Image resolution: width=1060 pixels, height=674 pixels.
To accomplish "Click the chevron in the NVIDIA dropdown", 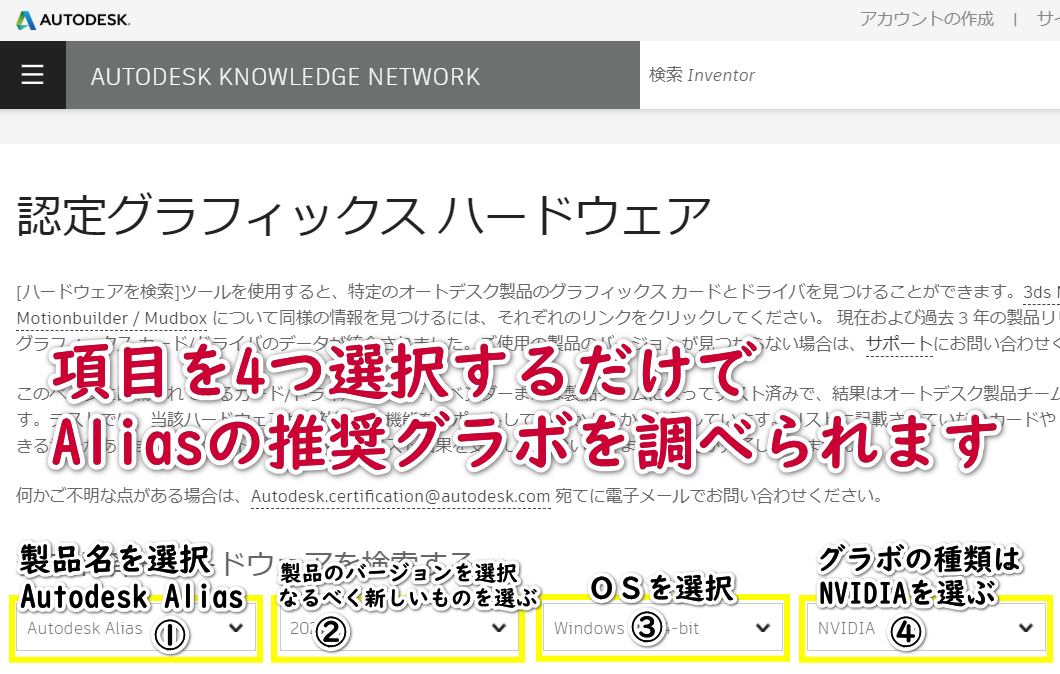I will click(x=1026, y=628).
